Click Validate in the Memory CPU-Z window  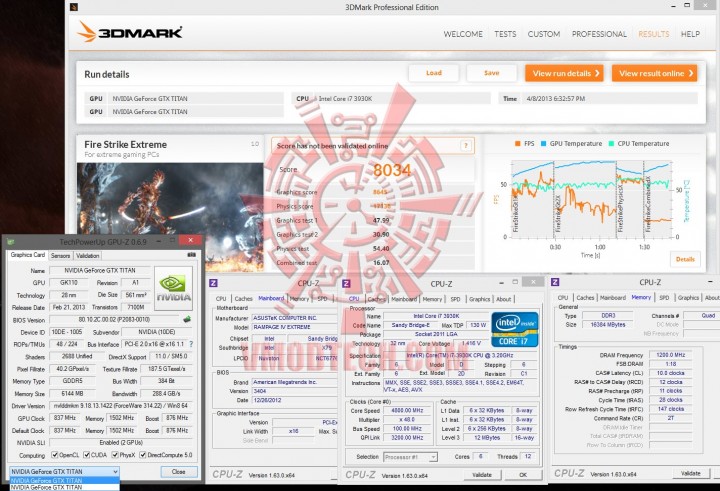691,473
